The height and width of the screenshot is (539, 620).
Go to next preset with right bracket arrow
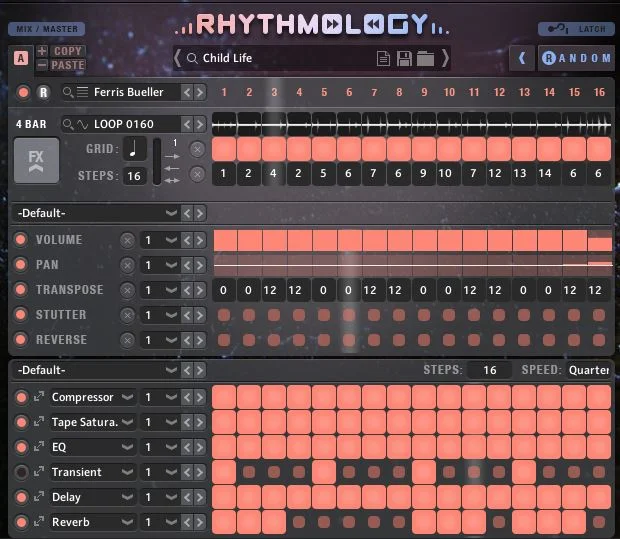(x=445, y=58)
